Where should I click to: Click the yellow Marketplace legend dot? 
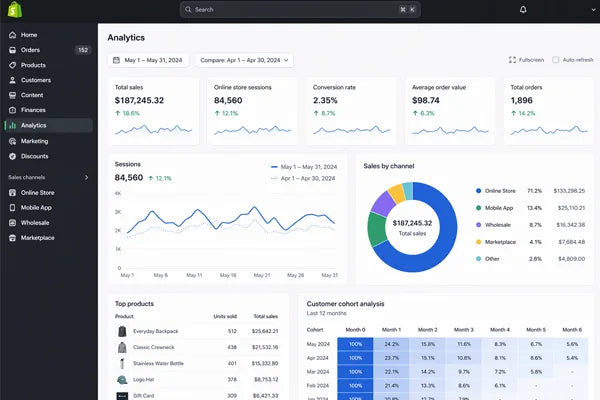(478, 242)
